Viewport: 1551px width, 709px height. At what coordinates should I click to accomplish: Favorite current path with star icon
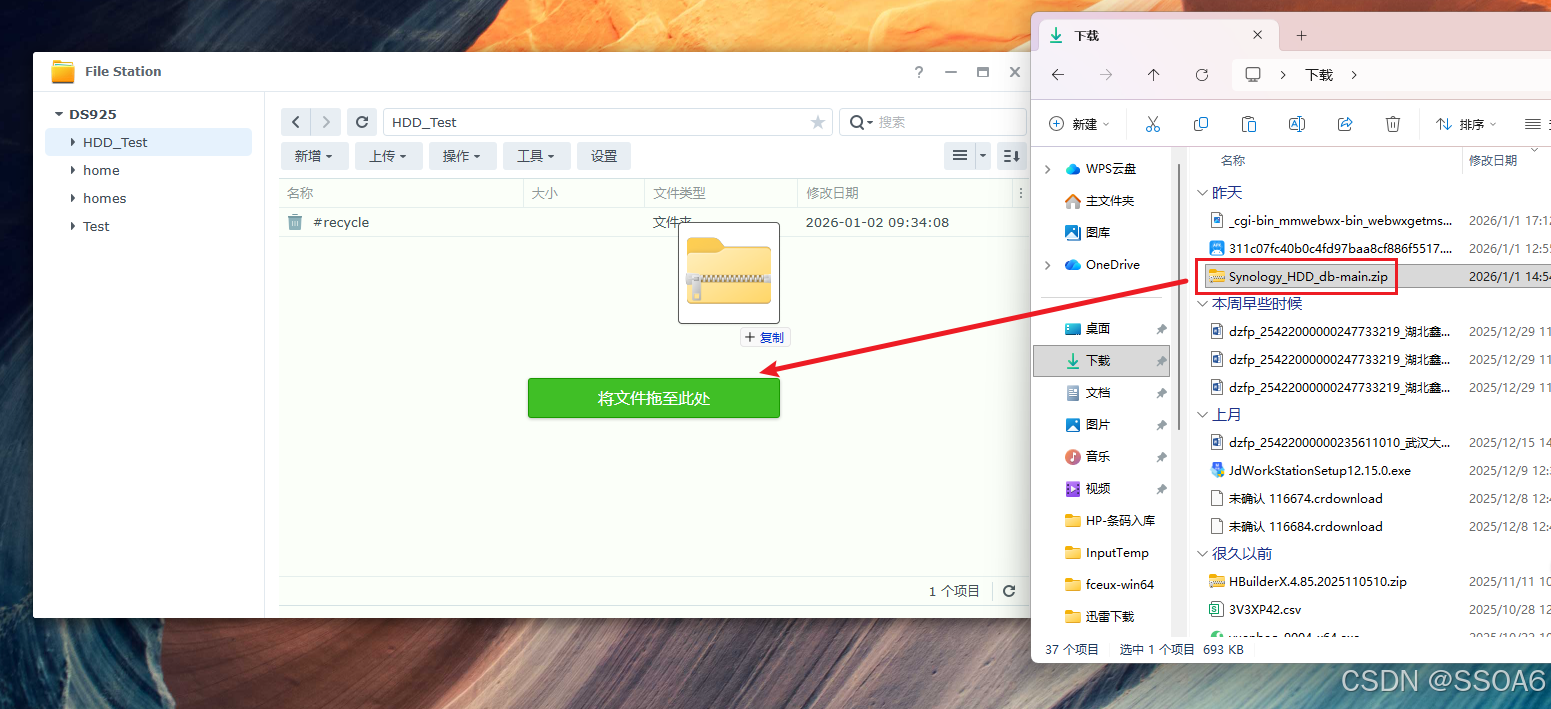click(x=818, y=122)
